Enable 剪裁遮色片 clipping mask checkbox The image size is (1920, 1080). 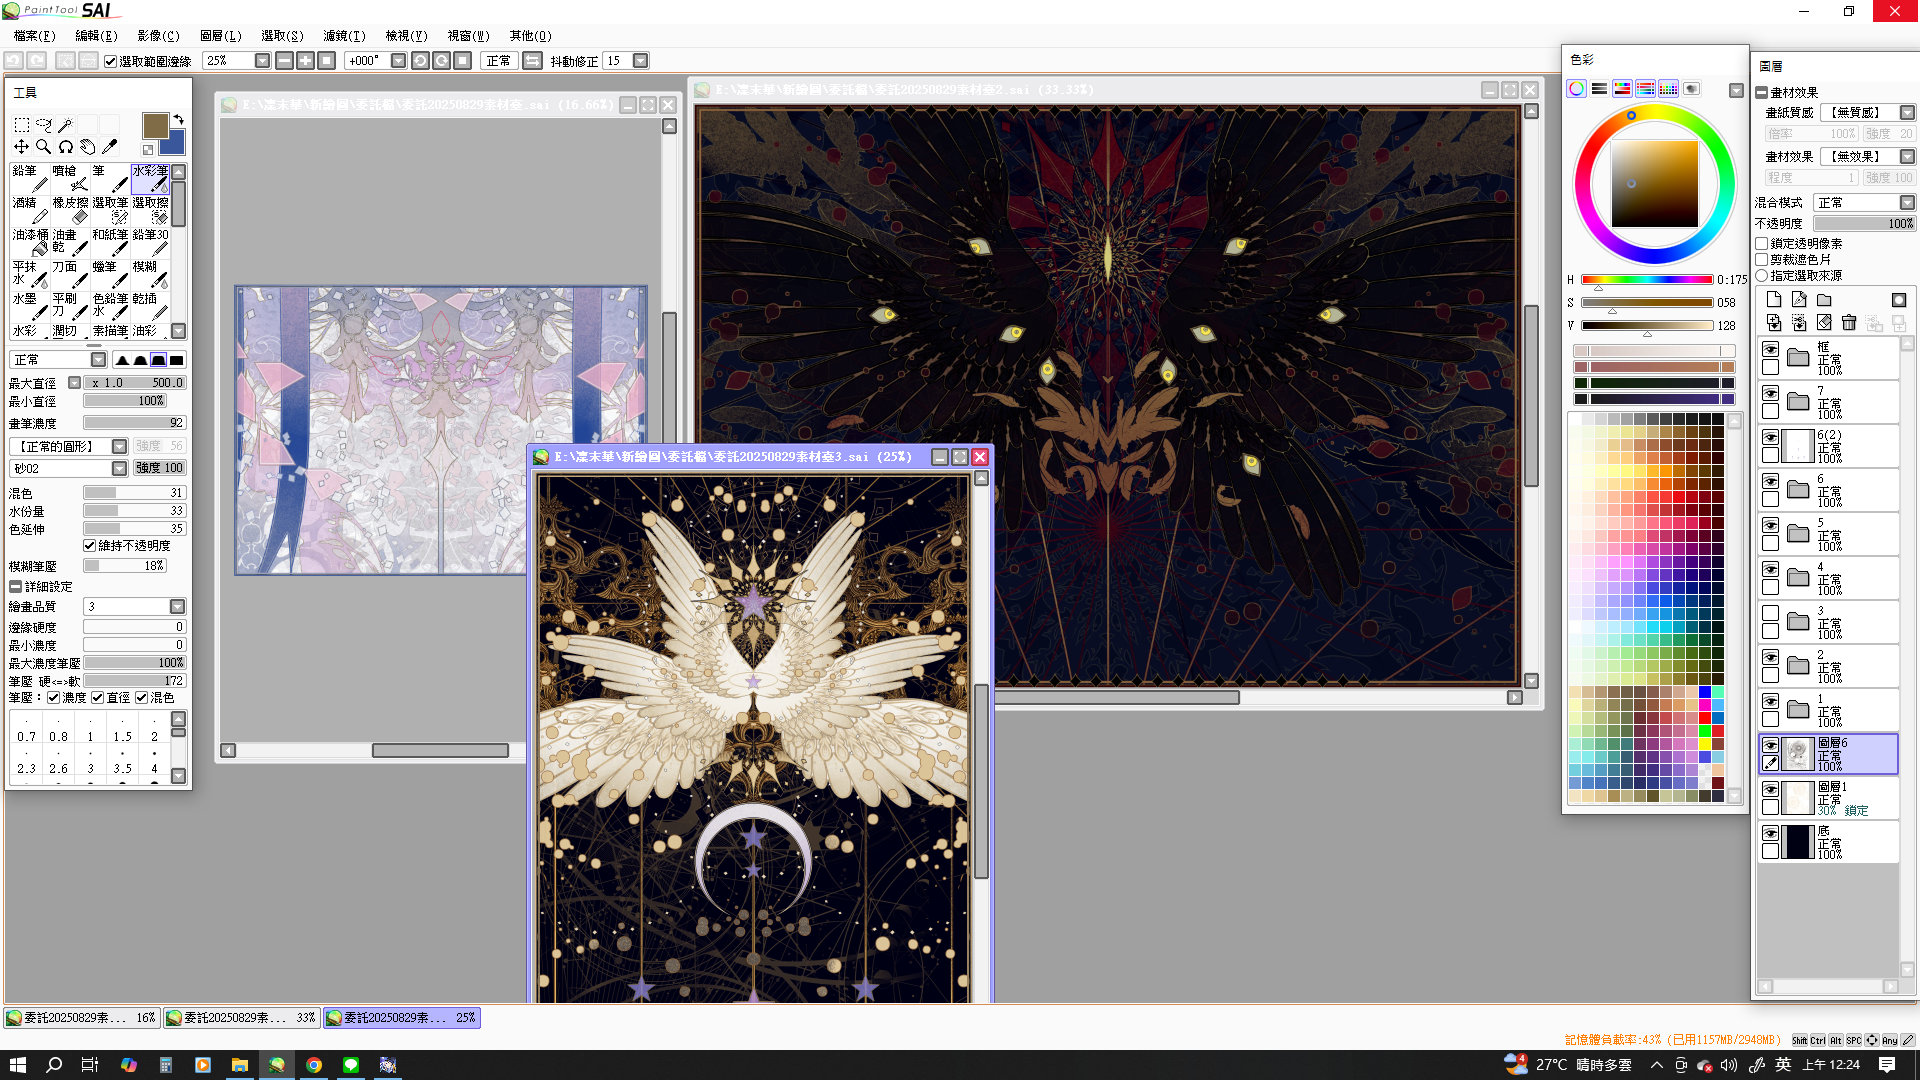pos(1762,259)
